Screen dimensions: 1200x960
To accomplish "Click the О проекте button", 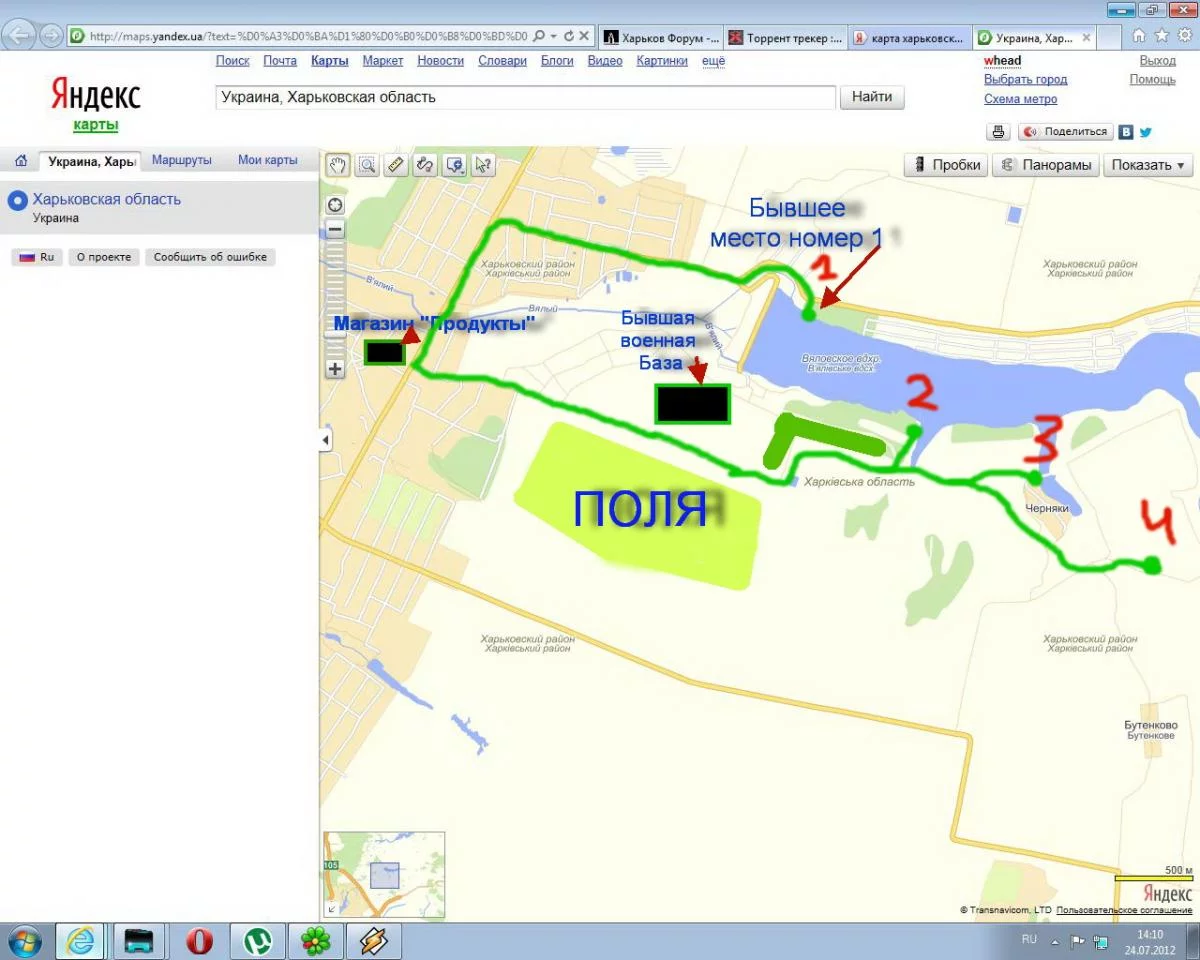I will click(104, 257).
